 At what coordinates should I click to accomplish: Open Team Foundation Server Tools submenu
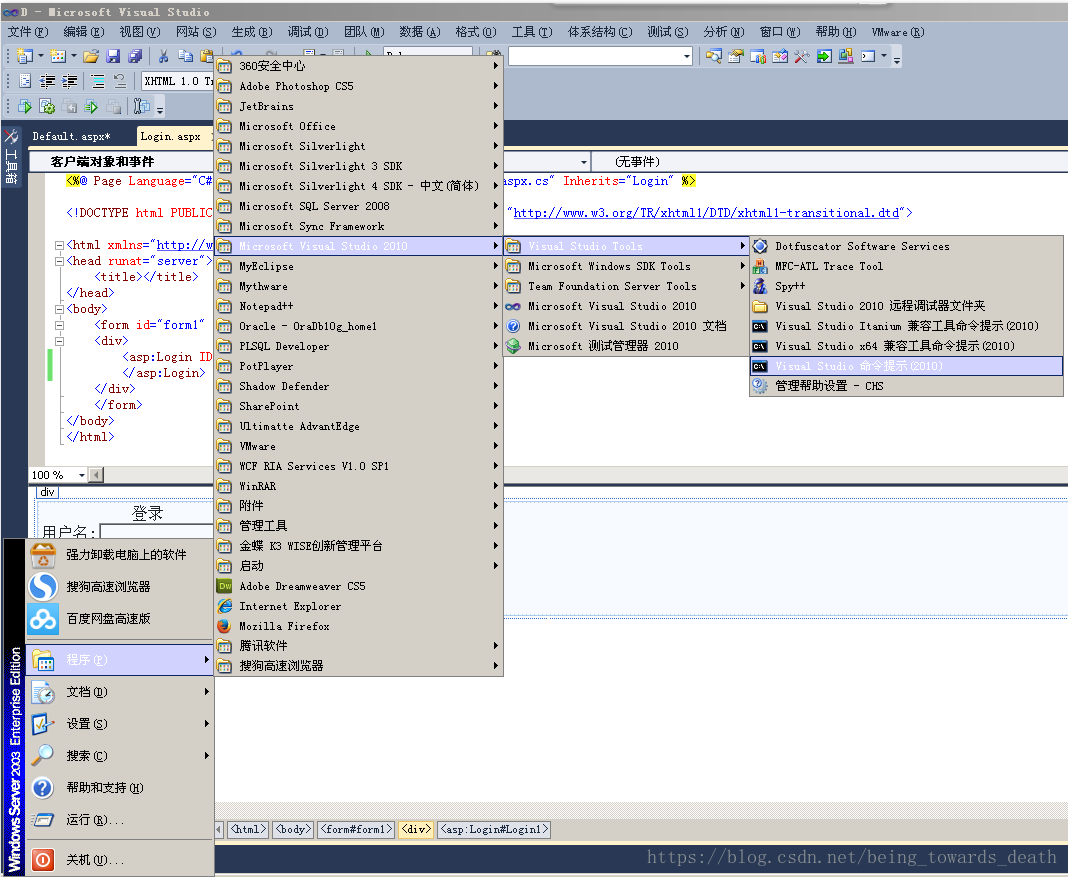pos(626,286)
